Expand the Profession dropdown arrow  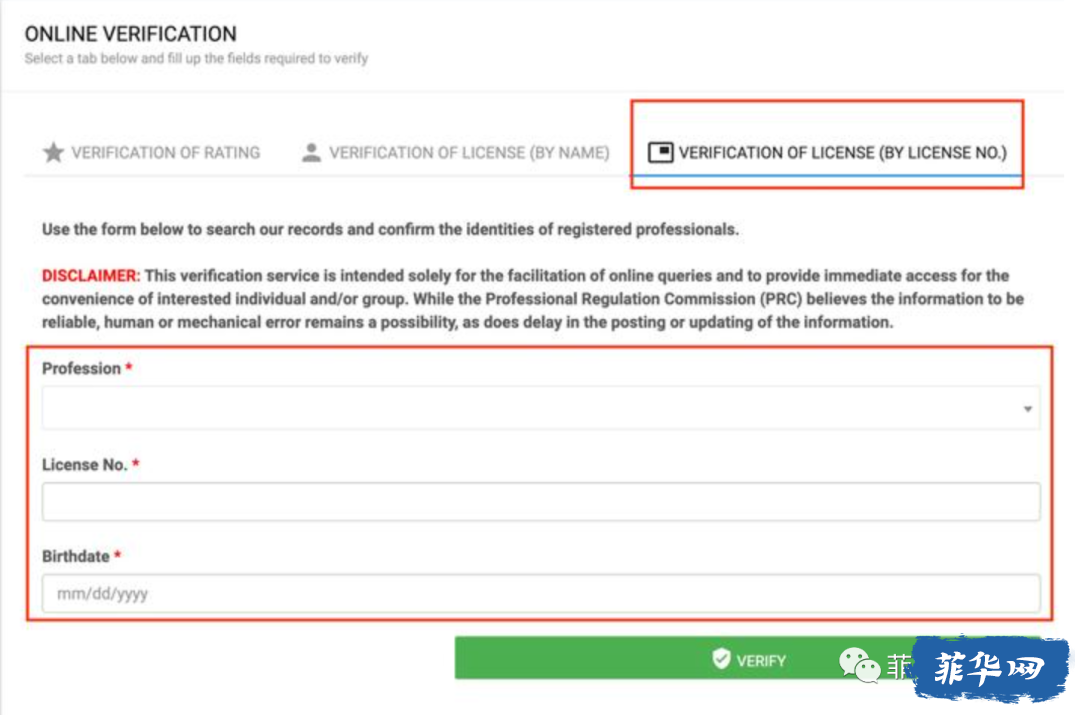click(1027, 409)
